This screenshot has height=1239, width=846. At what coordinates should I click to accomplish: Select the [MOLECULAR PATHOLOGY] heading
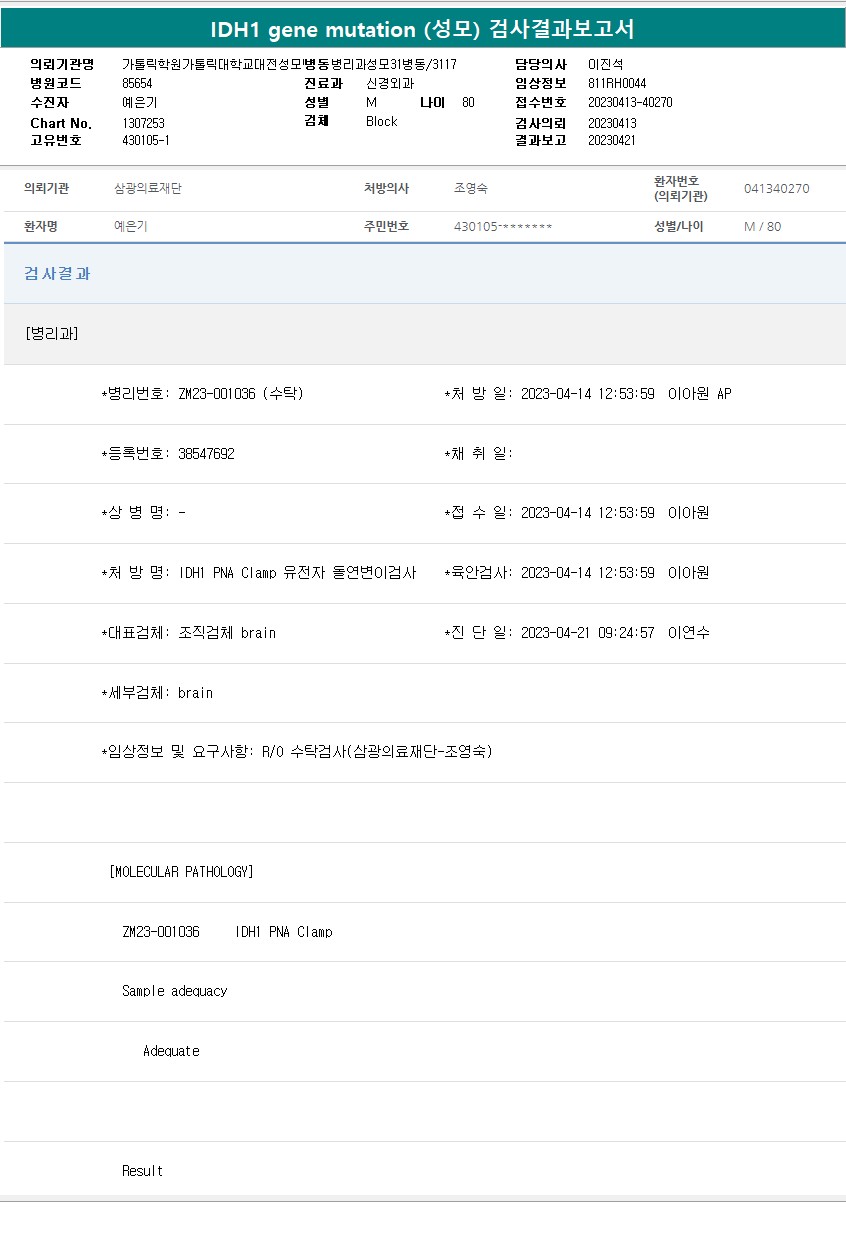[181, 872]
